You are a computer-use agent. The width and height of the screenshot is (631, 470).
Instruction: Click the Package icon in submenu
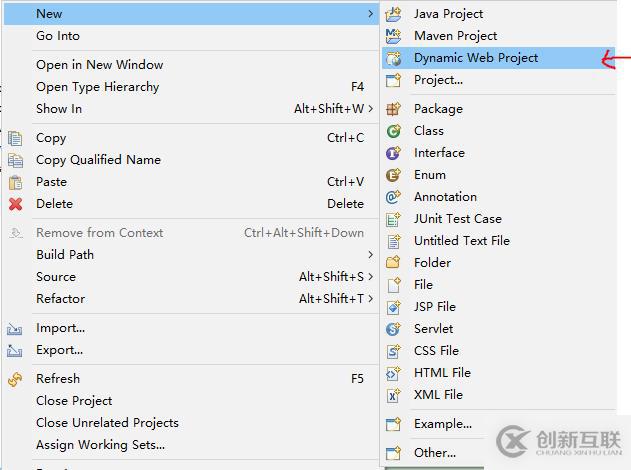pos(393,109)
